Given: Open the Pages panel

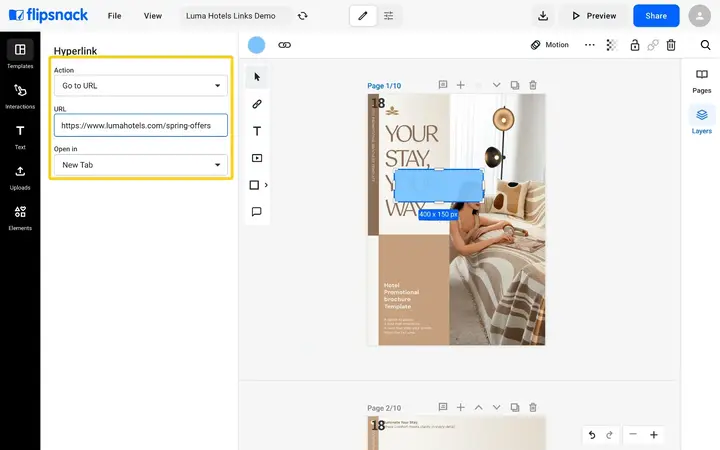Looking at the screenshot, I should [x=701, y=81].
